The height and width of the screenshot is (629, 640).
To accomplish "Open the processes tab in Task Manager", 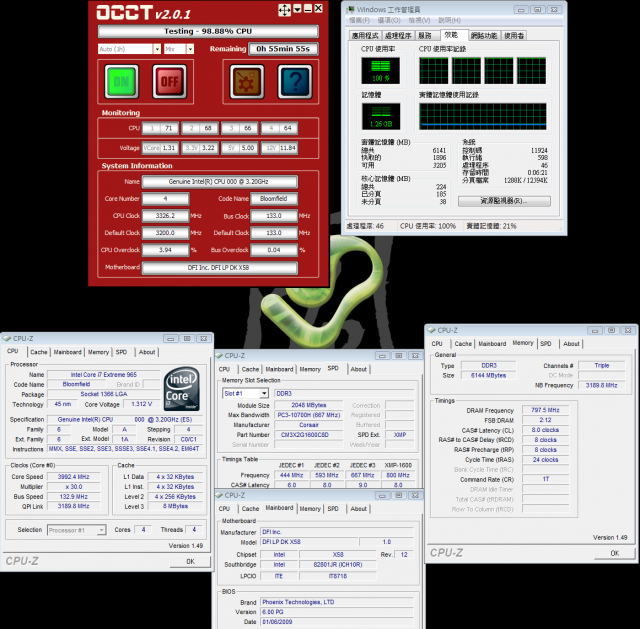I will click(x=398, y=36).
